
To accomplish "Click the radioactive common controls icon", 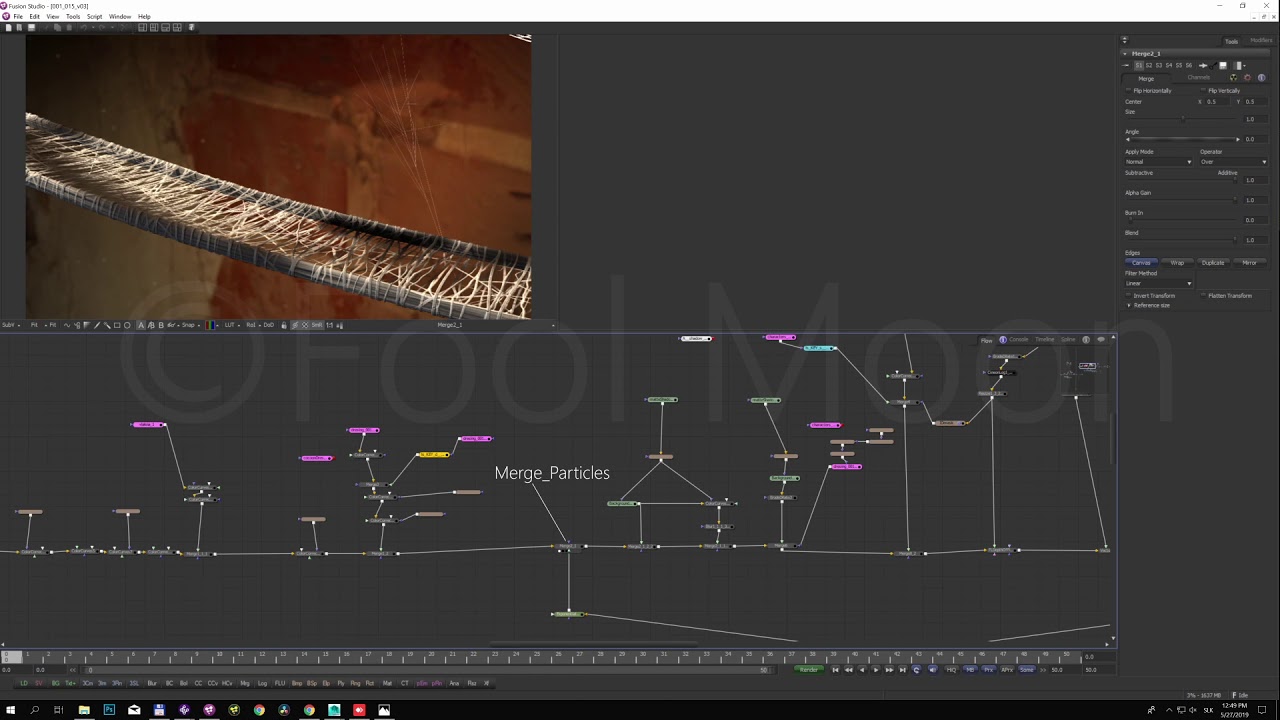I will coord(1233,78).
